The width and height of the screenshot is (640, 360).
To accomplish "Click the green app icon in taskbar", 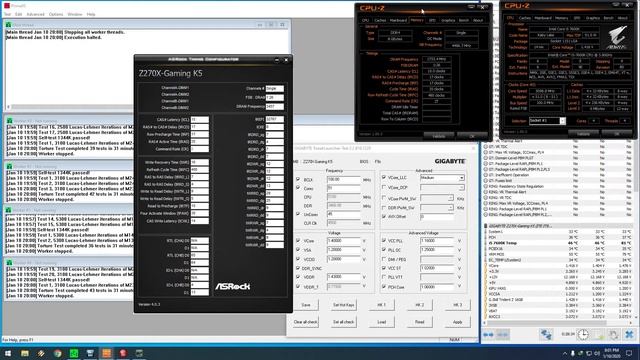I will pos(74,353).
